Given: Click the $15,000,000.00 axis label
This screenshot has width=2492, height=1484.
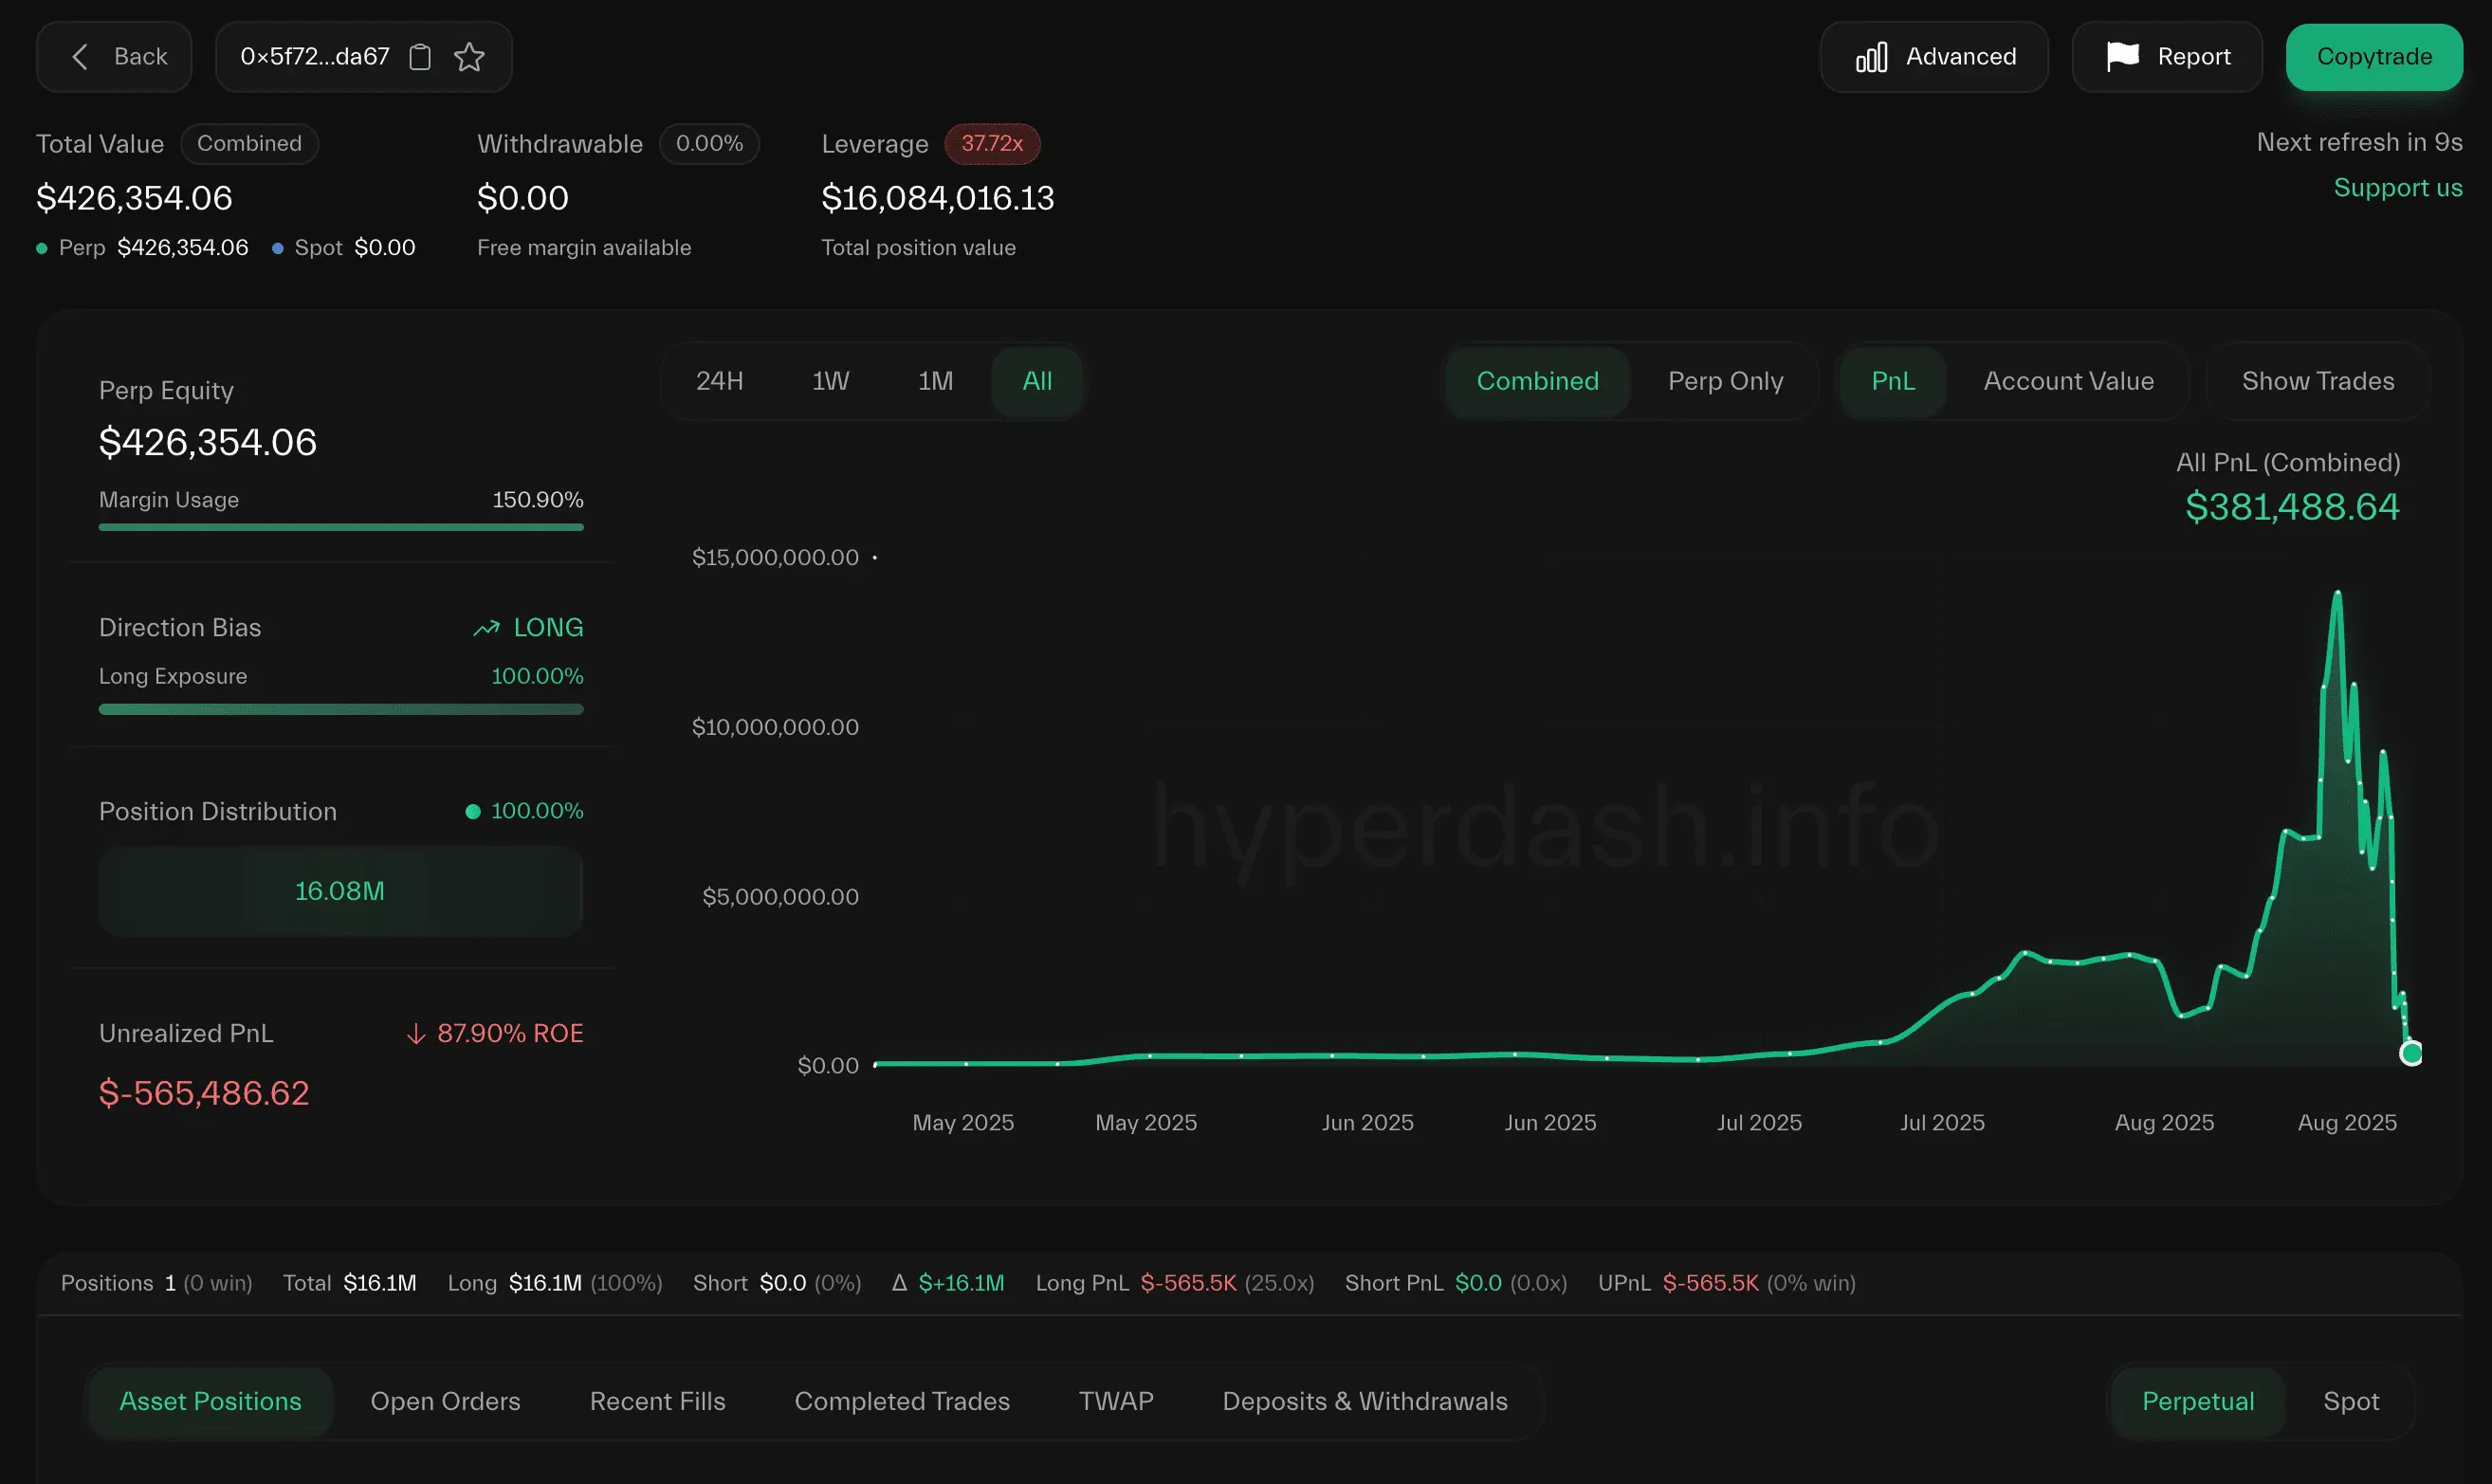Looking at the screenshot, I should [x=775, y=558].
